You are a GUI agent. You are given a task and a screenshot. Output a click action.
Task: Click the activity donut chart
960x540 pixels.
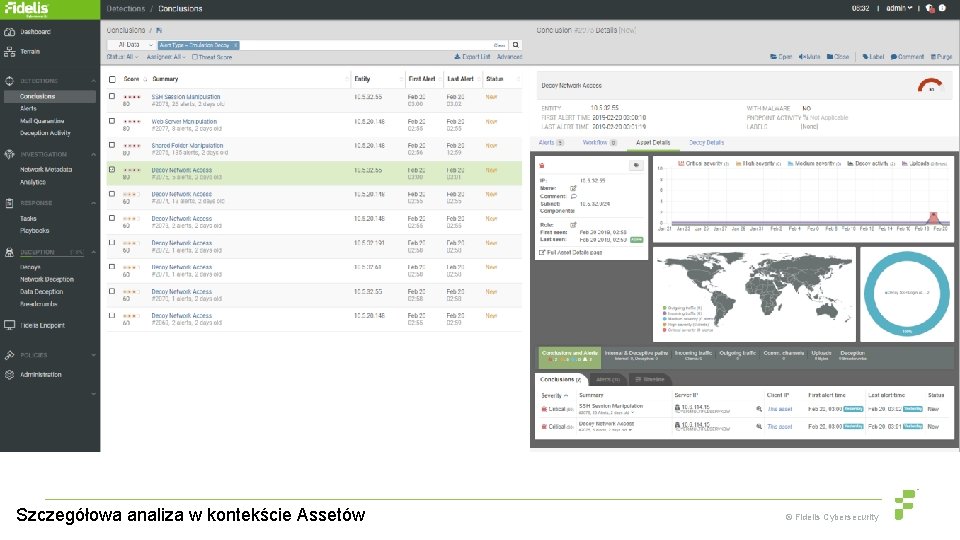point(907,293)
